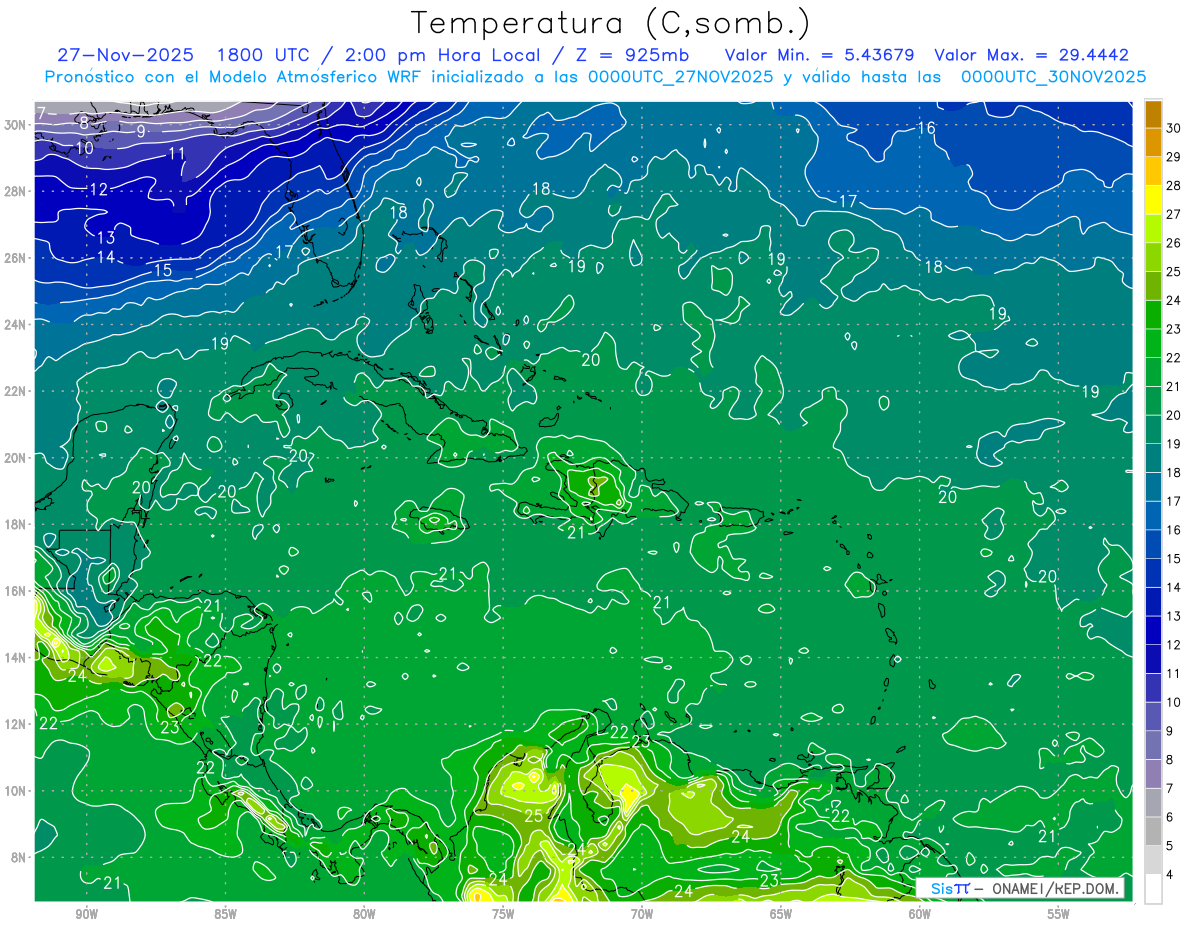Screen dimensions: 1200x927
Task: Click the '0000UTC_27NOV2025' initialization time
Action: [681, 77]
